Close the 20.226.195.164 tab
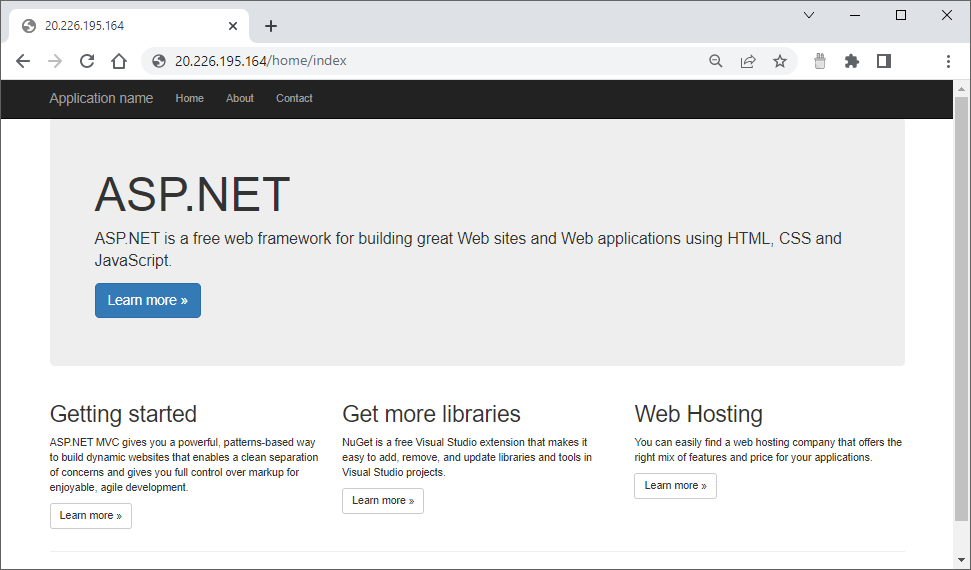 click(x=233, y=26)
